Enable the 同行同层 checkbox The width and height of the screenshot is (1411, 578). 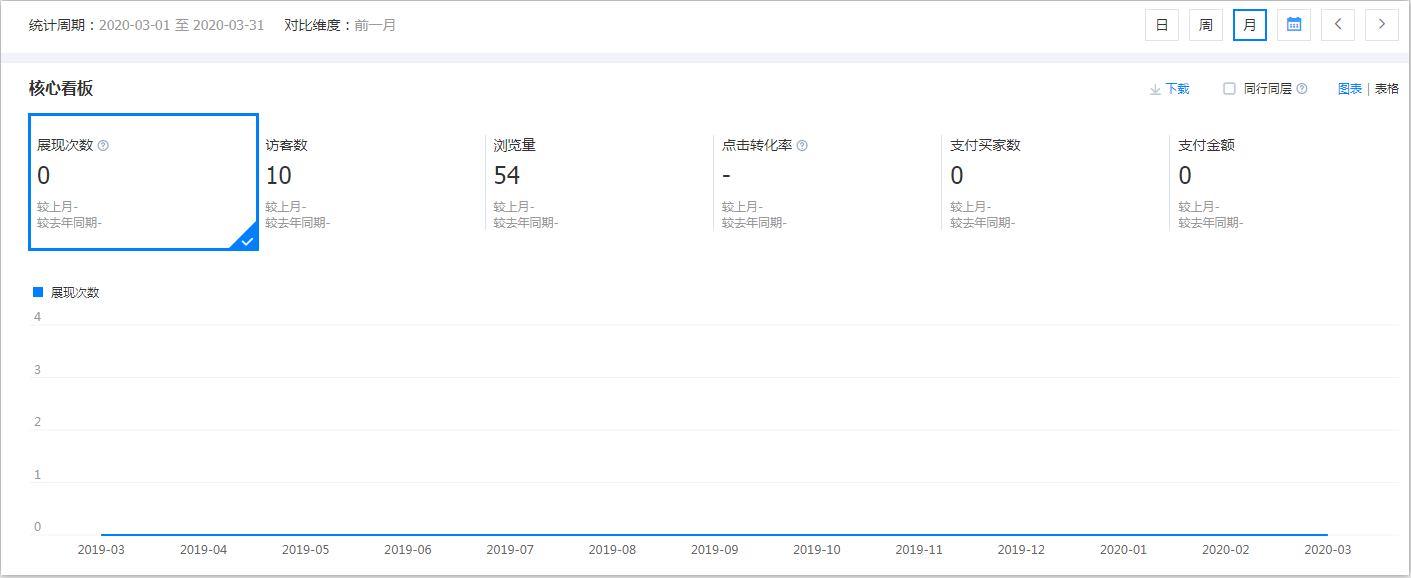[1228, 88]
